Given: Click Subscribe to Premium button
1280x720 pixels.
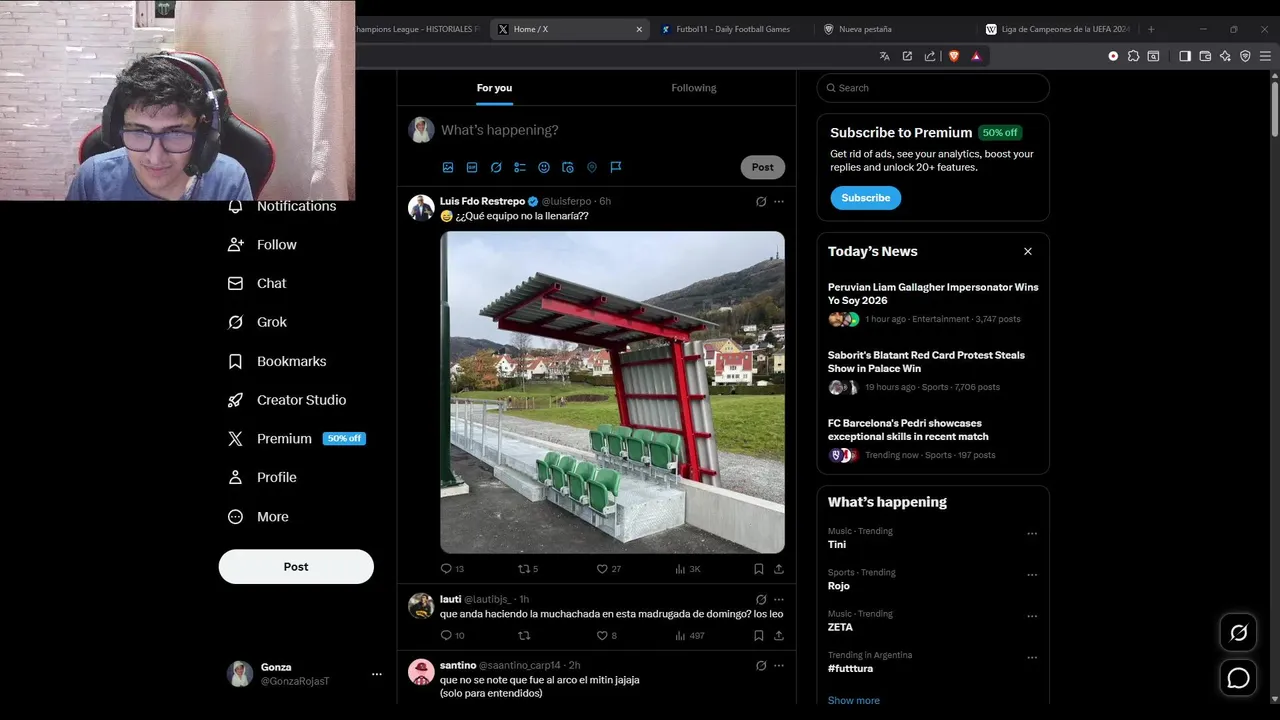Looking at the screenshot, I should coord(866,198).
